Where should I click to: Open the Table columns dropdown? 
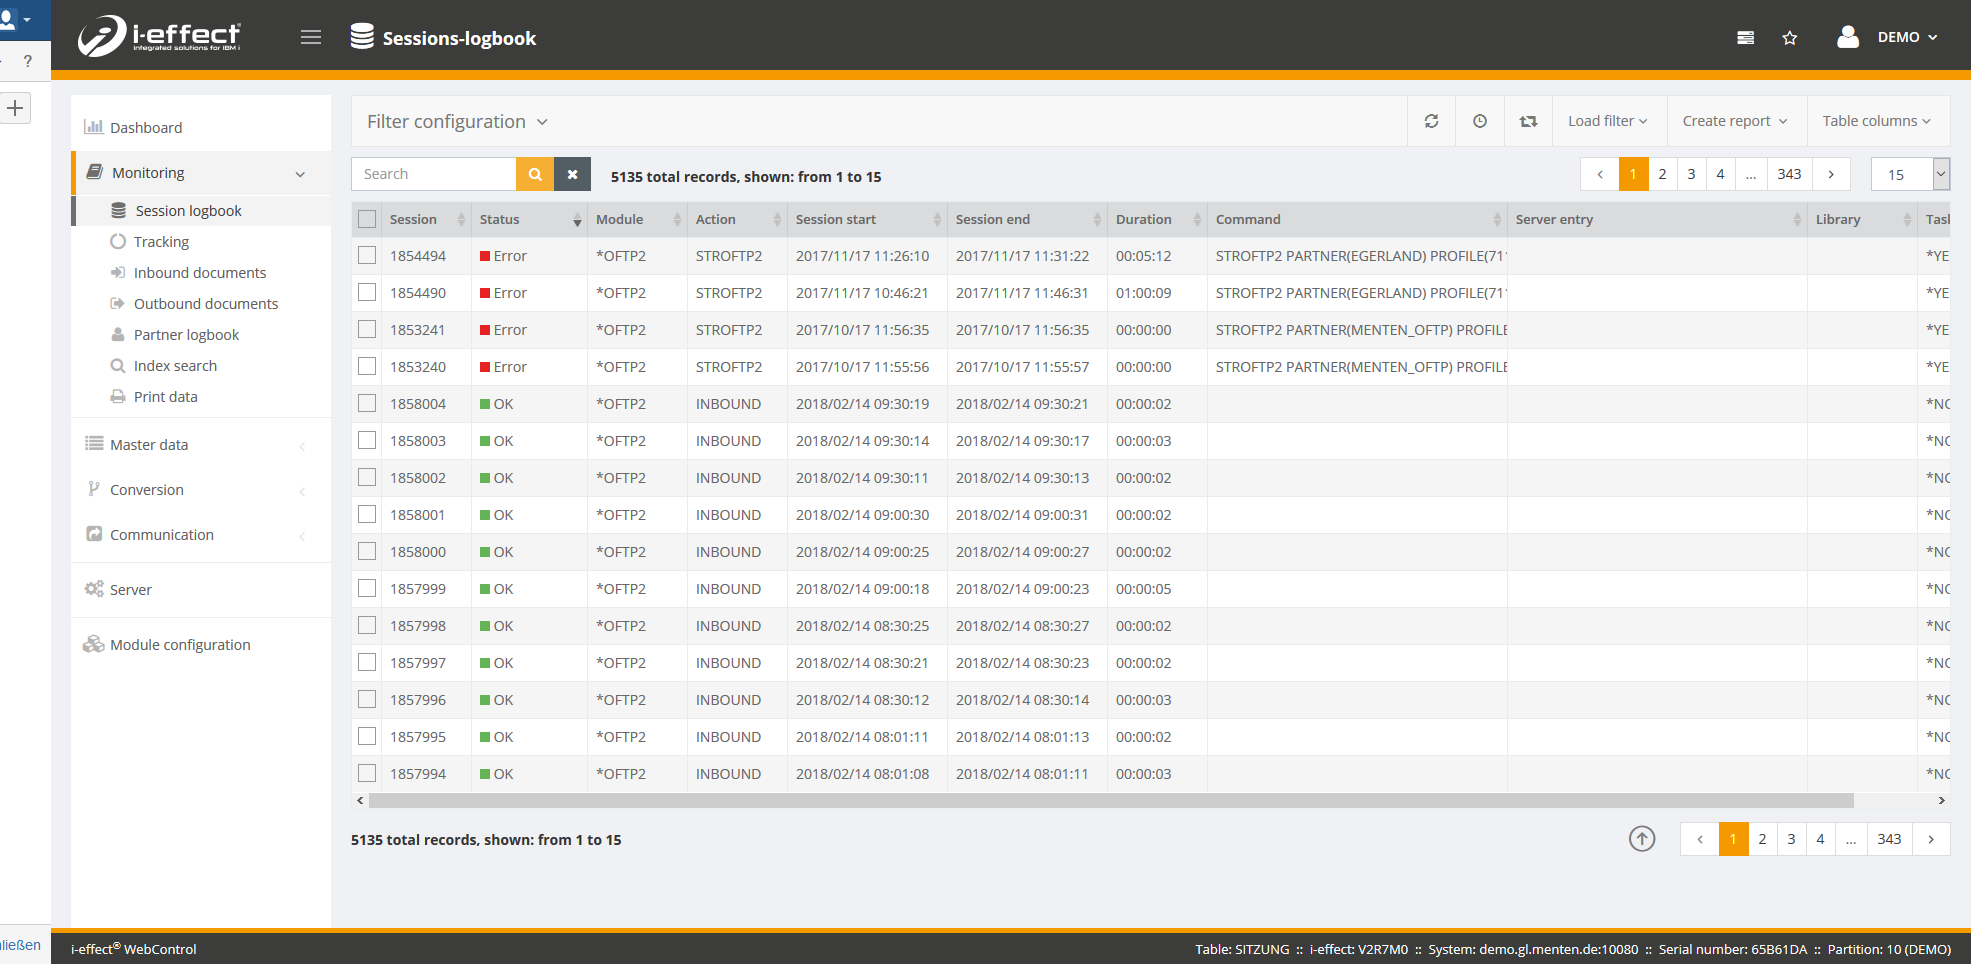click(1876, 121)
